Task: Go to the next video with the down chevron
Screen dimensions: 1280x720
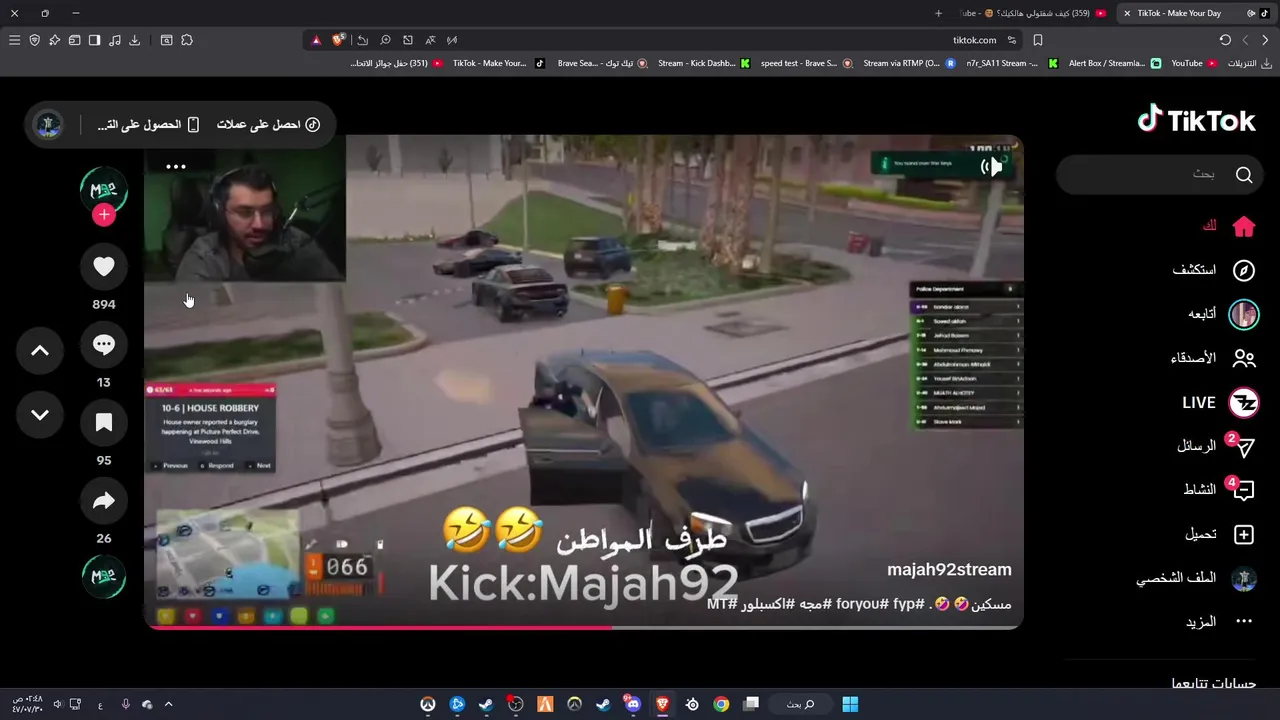Action: click(40, 415)
